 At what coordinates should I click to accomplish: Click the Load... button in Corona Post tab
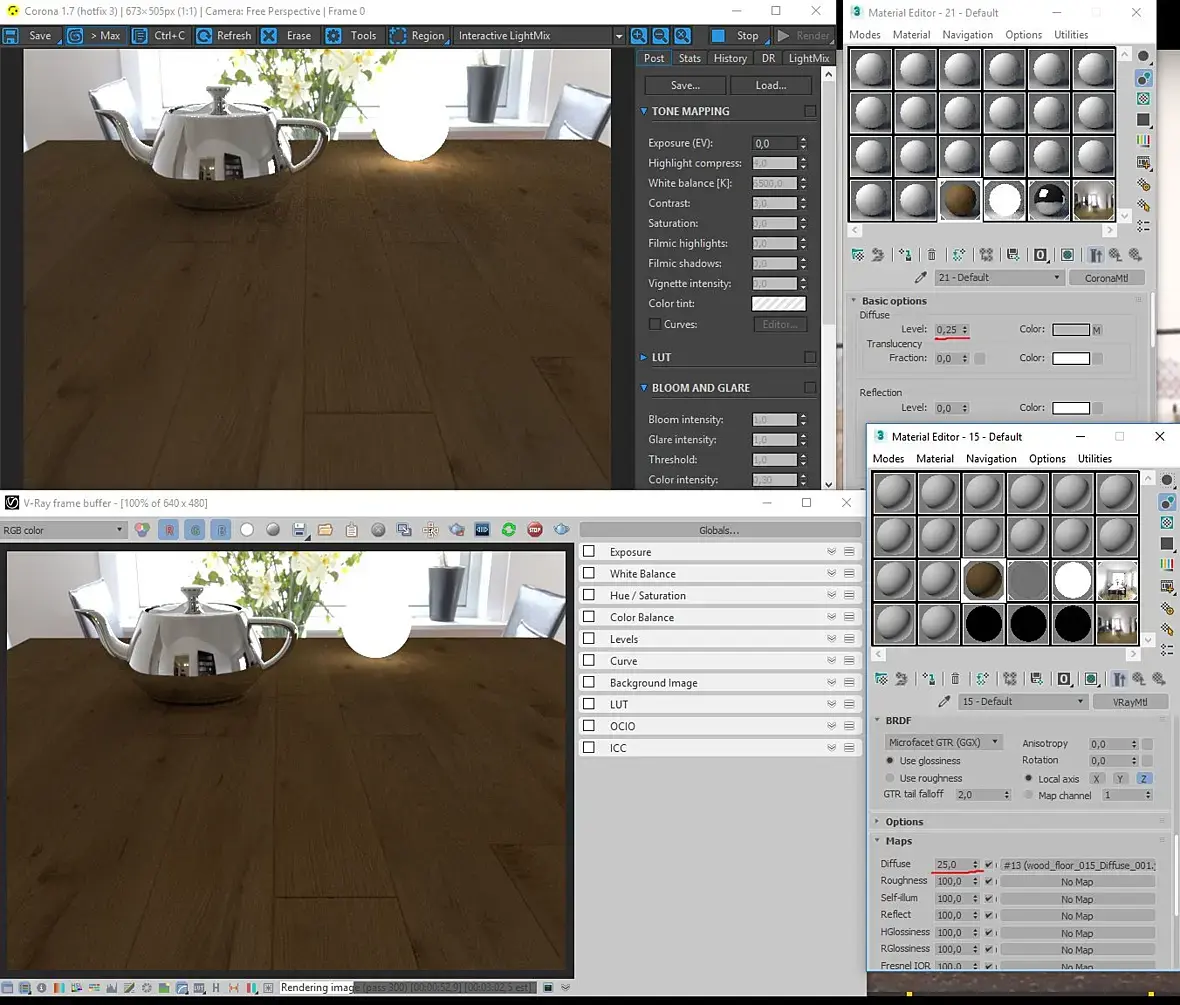click(x=771, y=85)
